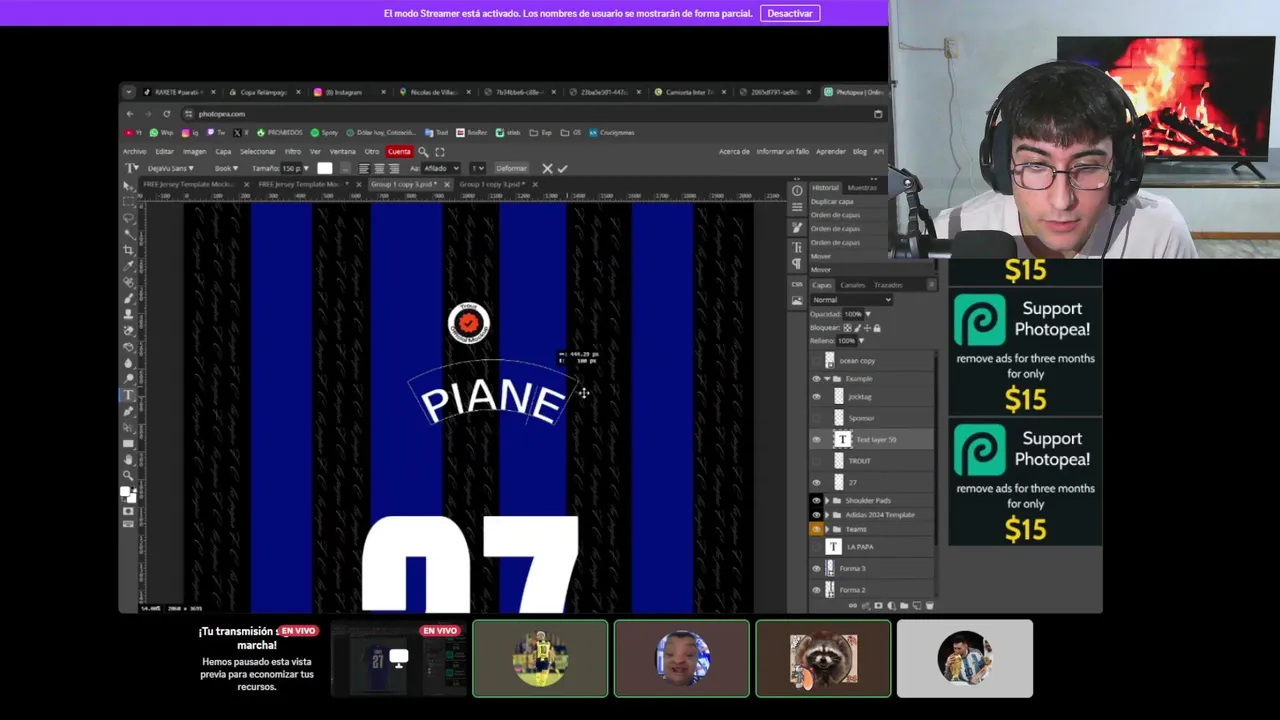Switch to the Muestras tab
Image resolution: width=1280 pixels, height=720 pixels.
[x=862, y=188]
